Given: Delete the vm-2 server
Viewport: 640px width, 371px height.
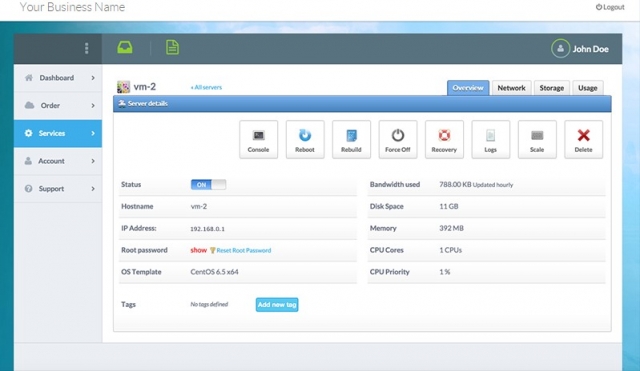Looking at the screenshot, I should [x=584, y=139].
